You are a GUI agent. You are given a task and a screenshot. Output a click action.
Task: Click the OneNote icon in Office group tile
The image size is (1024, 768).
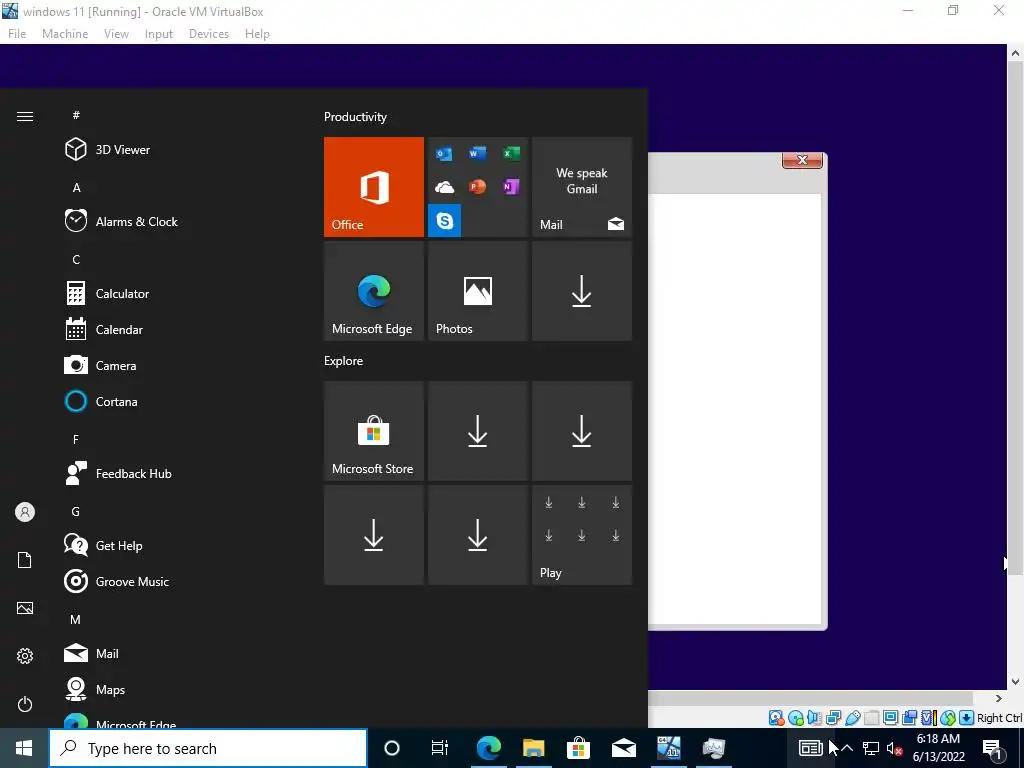tap(511, 187)
